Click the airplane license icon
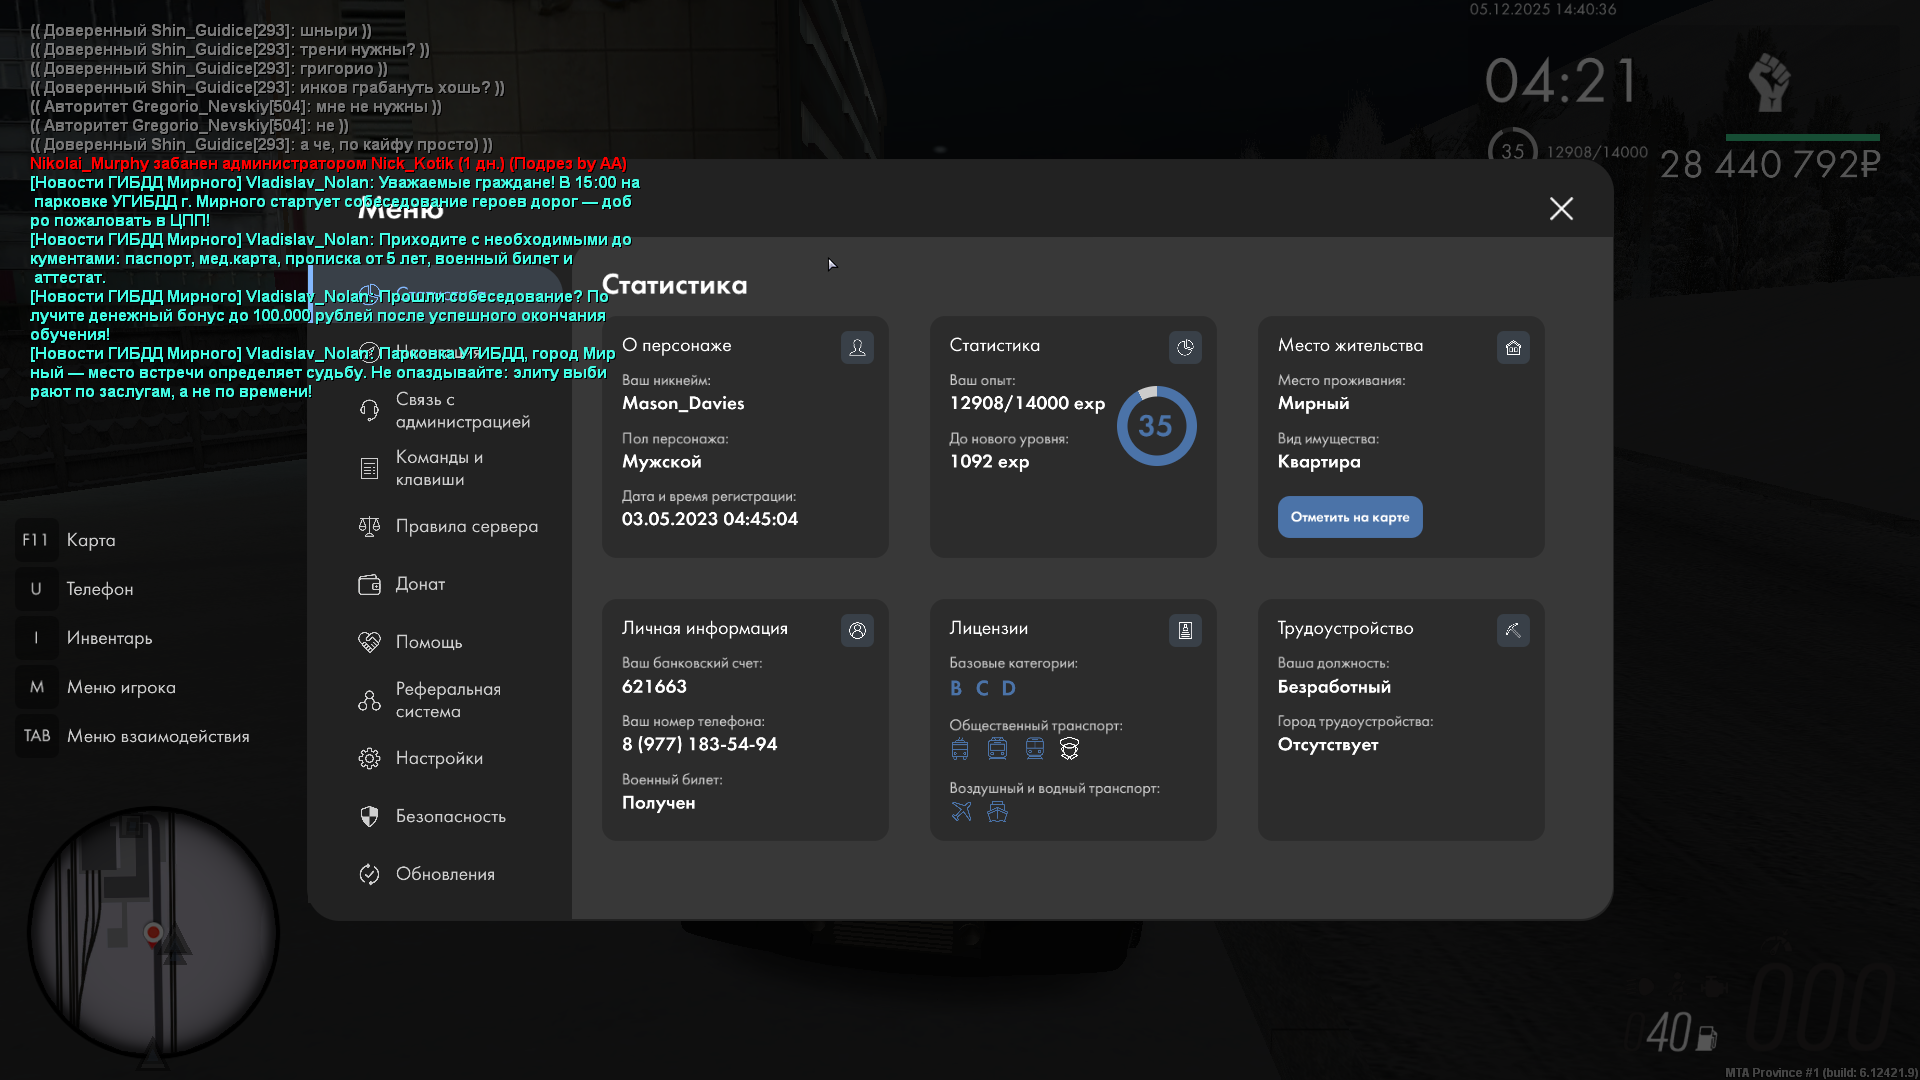This screenshot has width=1920, height=1080. (961, 812)
